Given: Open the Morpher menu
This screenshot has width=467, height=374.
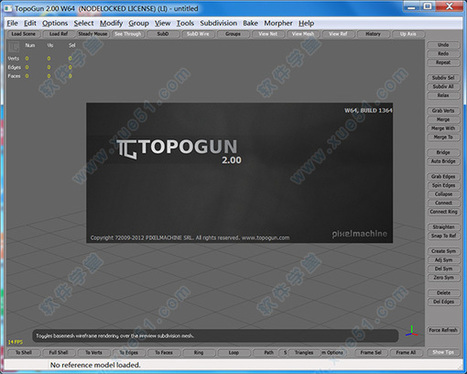Looking at the screenshot, I should pos(278,23).
